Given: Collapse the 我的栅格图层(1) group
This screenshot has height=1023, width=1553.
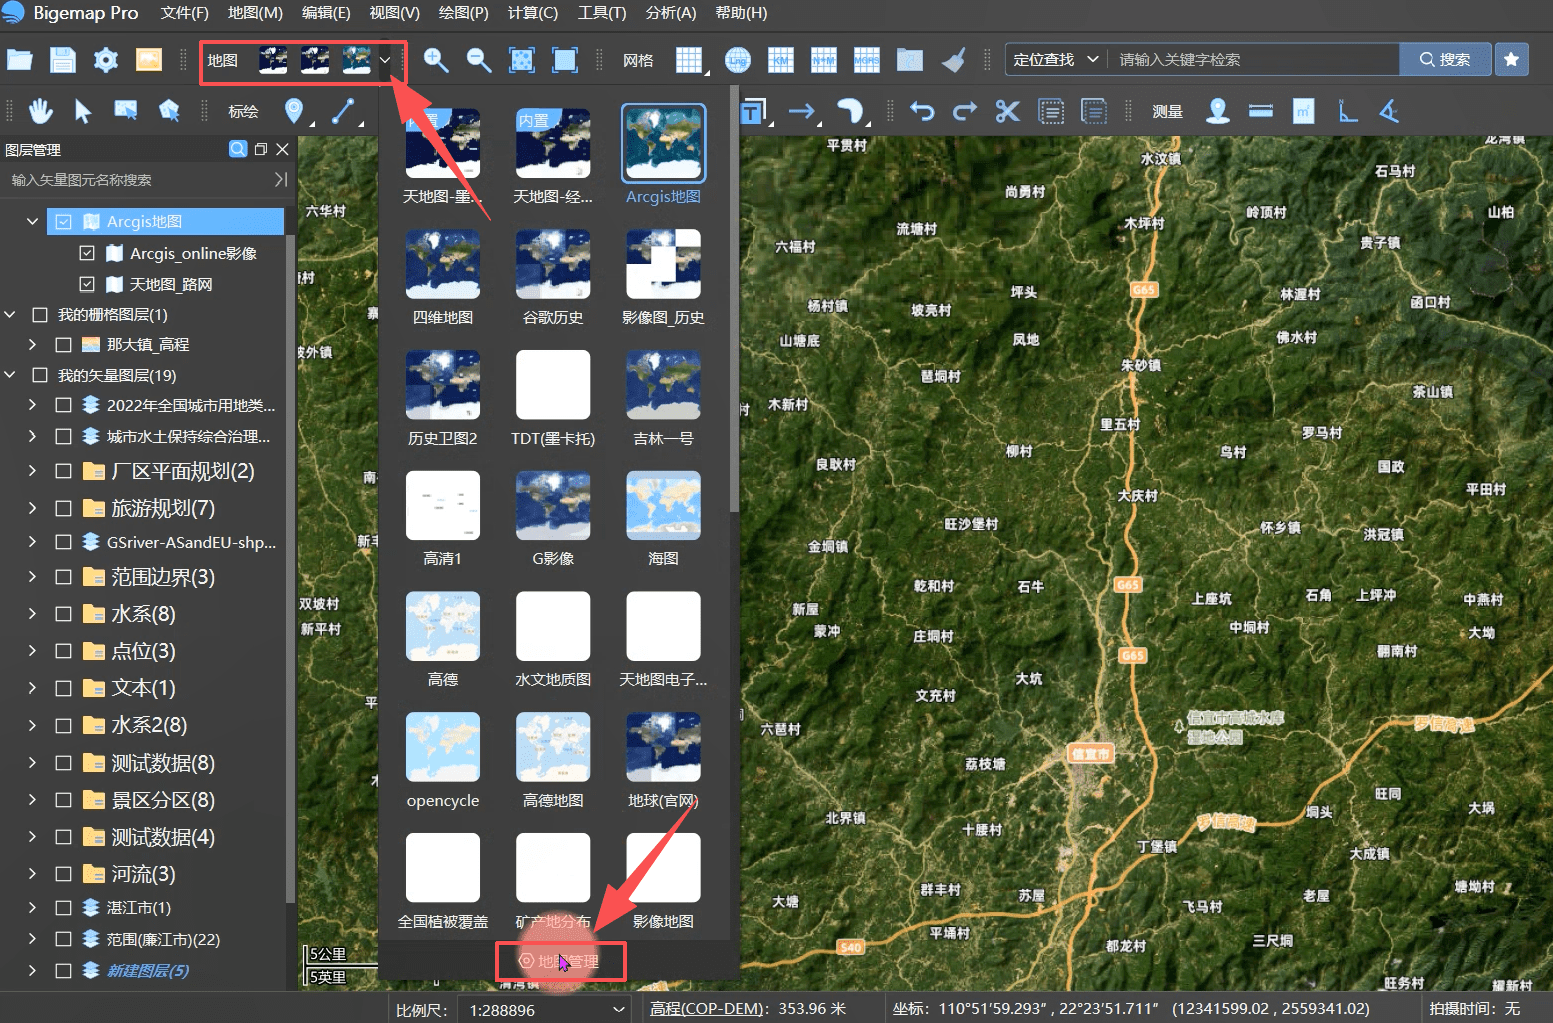Looking at the screenshot, I should (10, 315).
